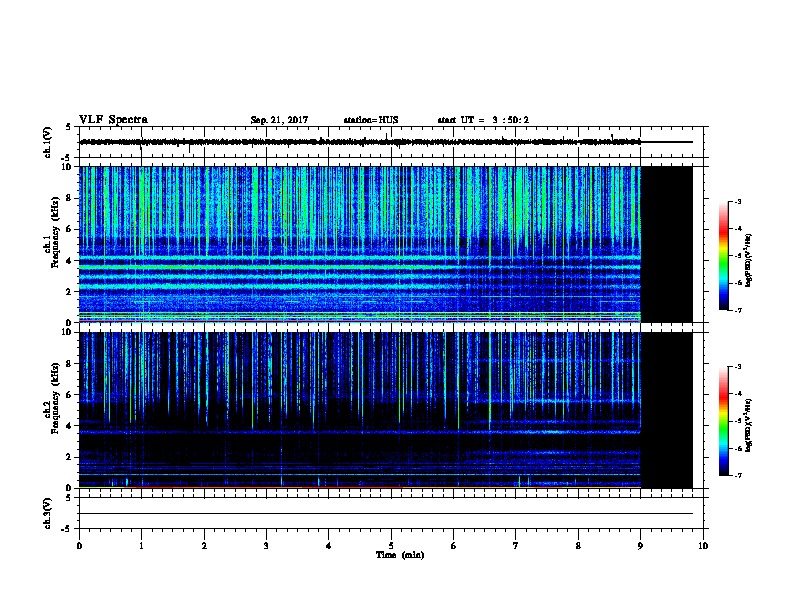Click the "start UT = 3 : 50: 2" text

(x=483, y=120)
